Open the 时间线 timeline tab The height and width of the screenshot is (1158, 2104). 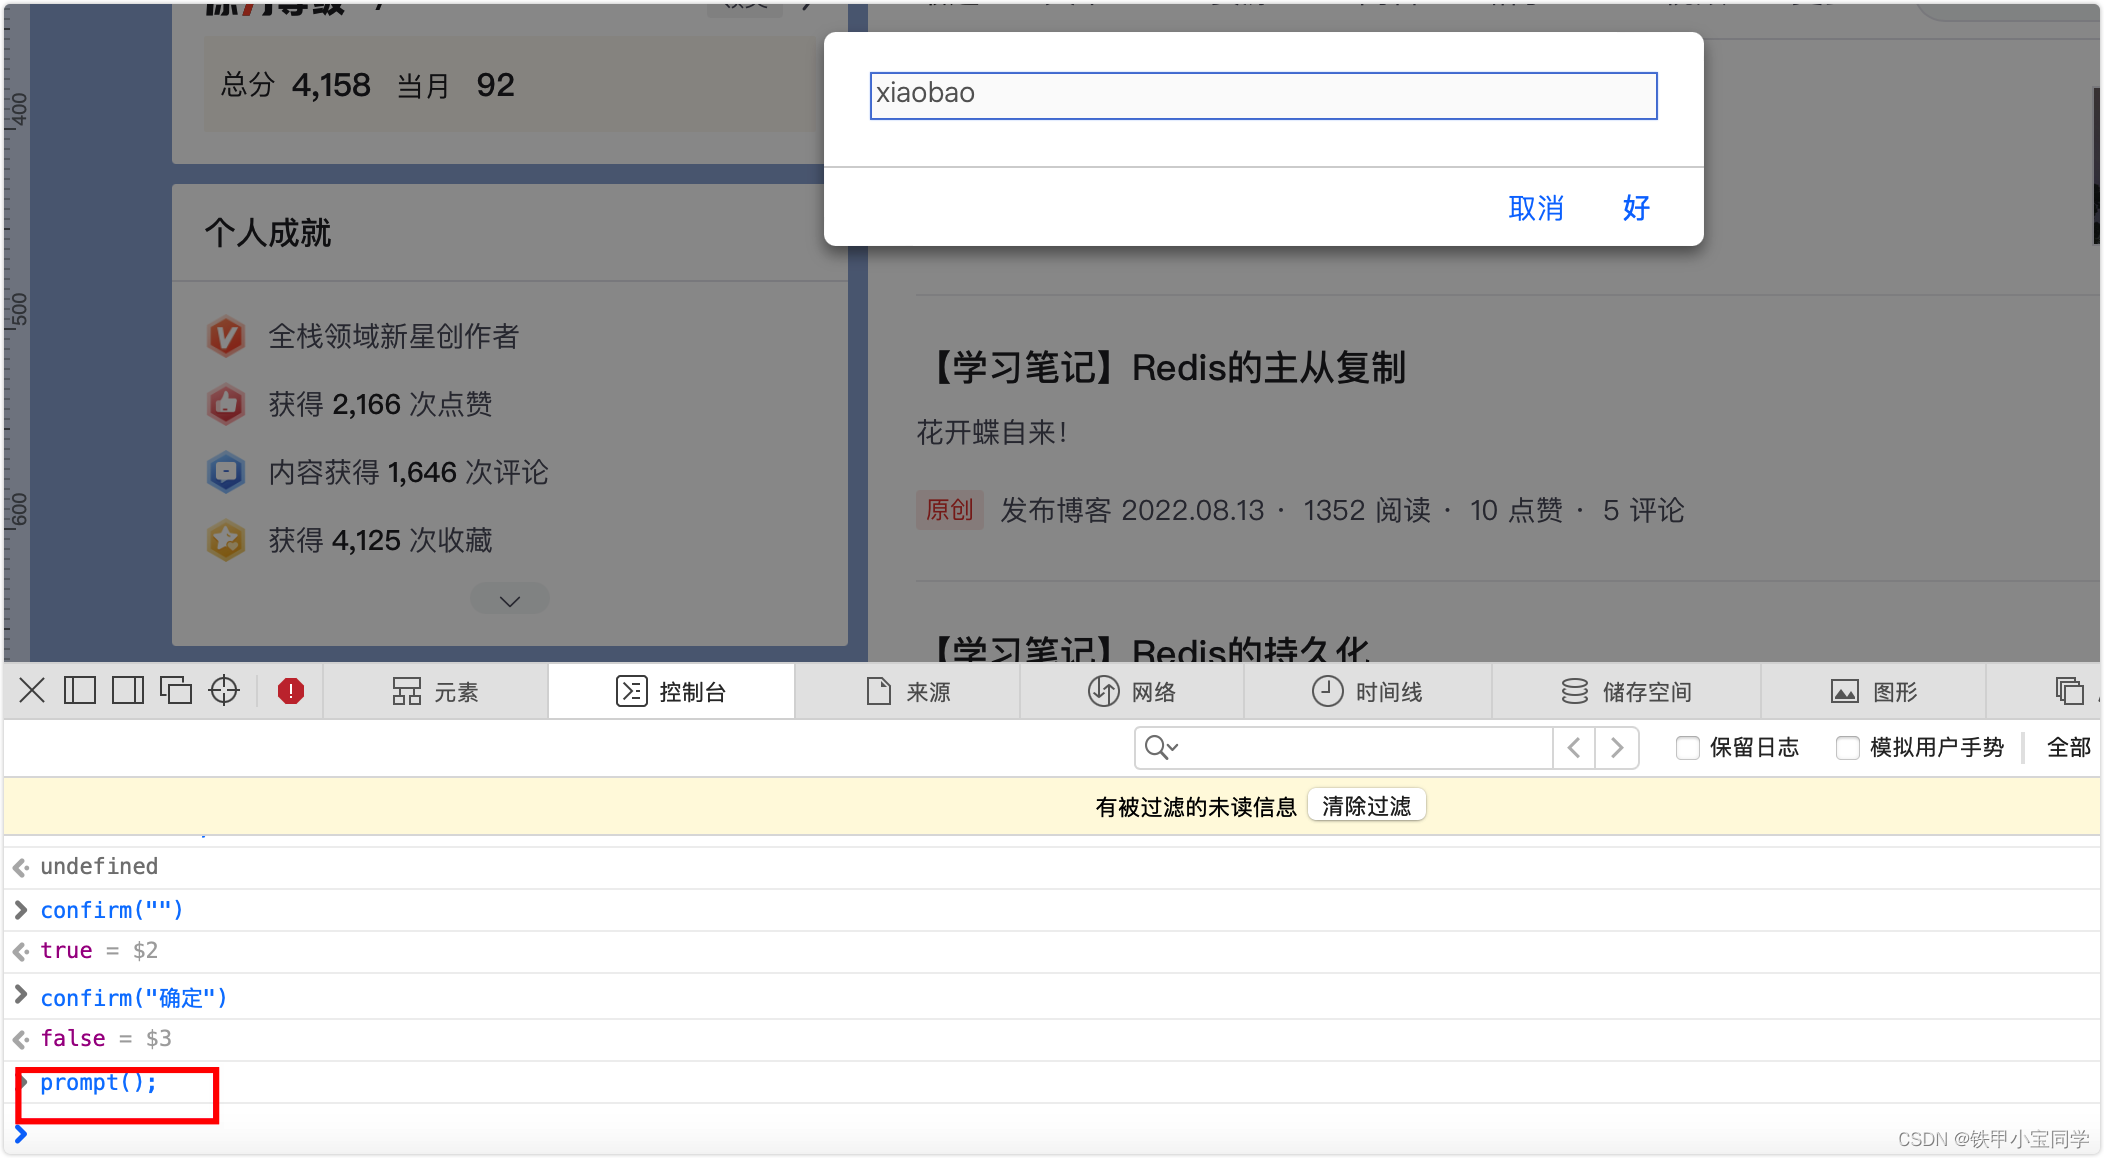click(1367, 692)
